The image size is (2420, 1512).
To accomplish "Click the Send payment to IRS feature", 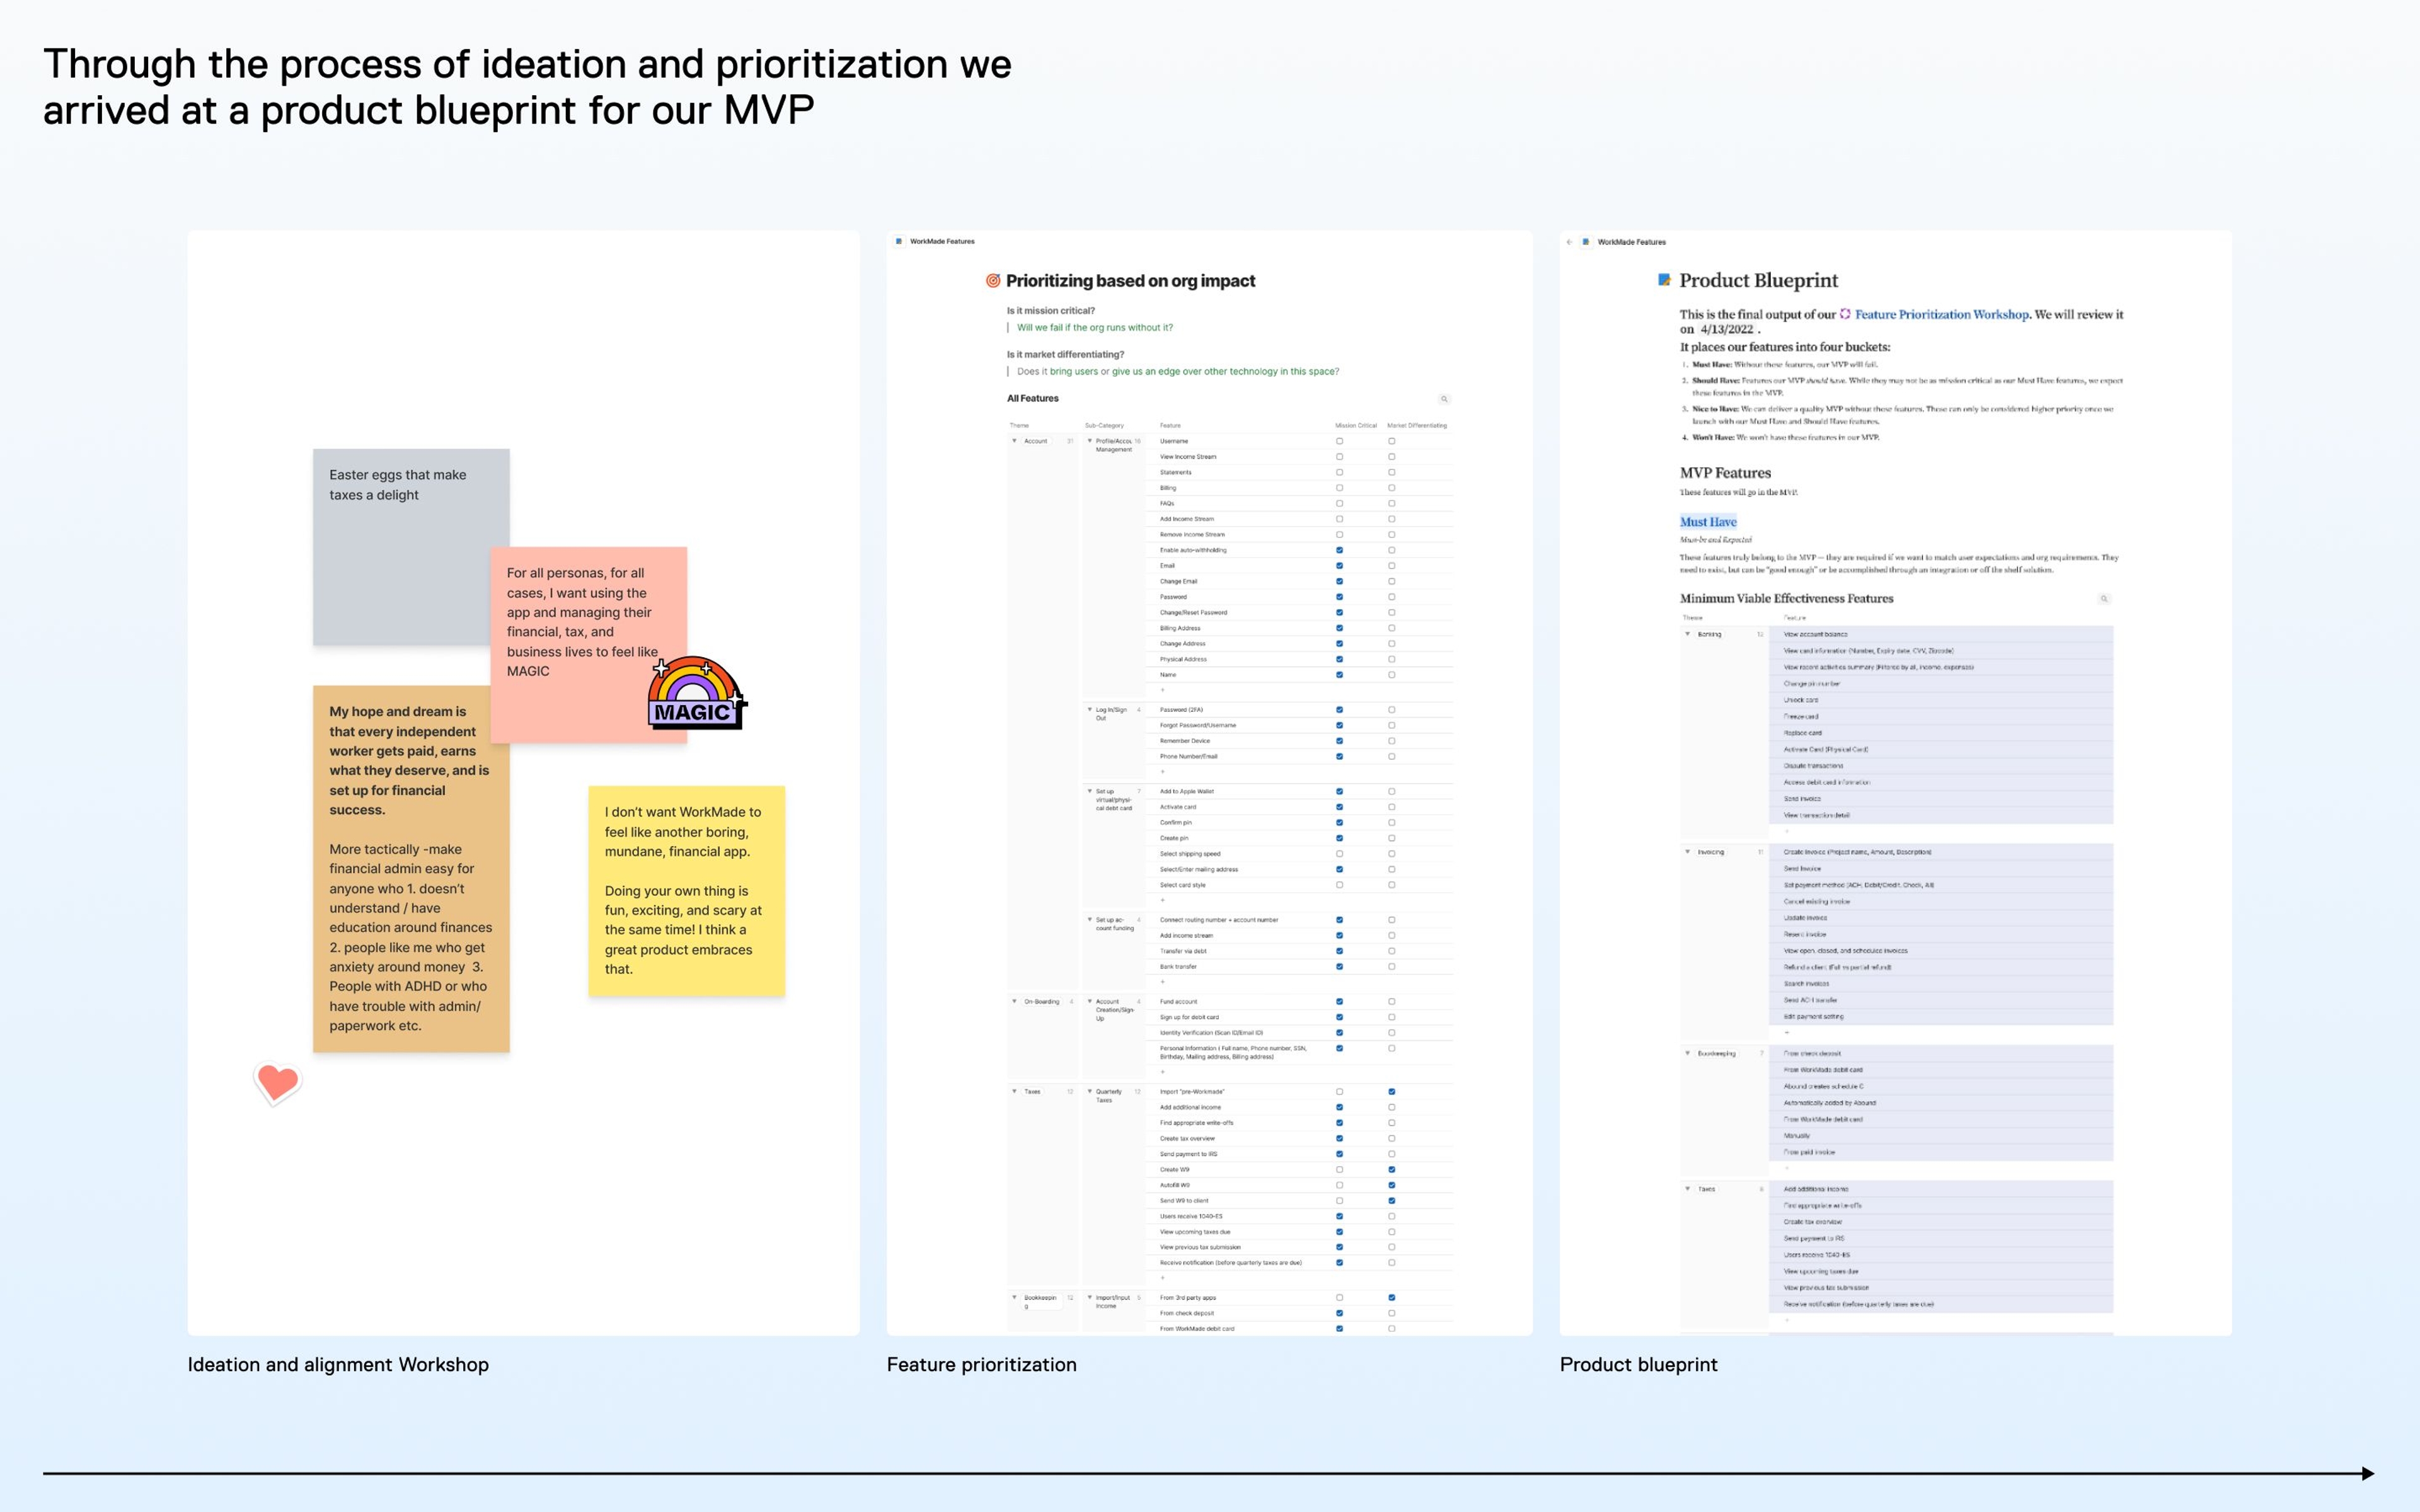I will 1188,1154.
